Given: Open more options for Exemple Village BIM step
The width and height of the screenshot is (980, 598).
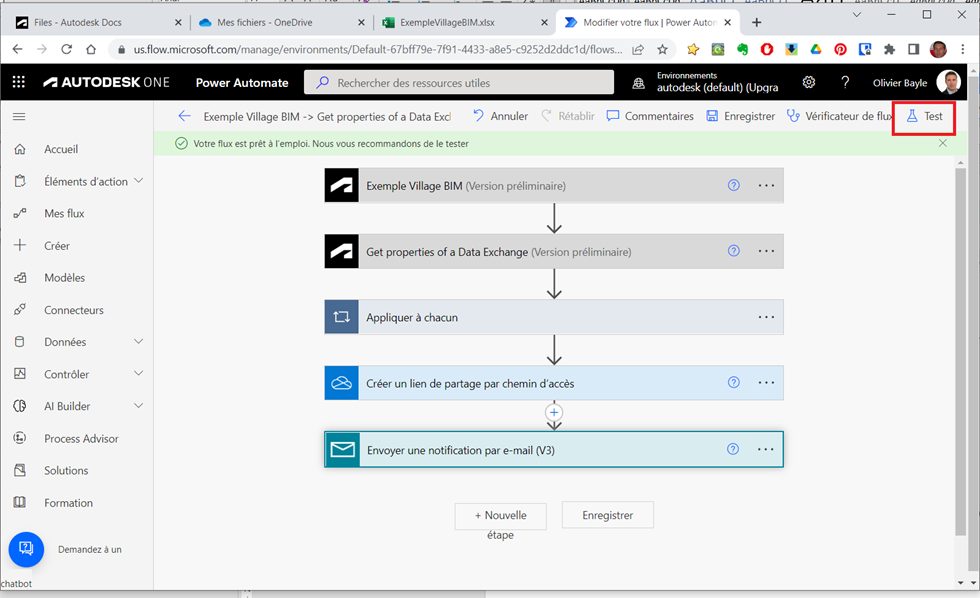Looking at the screenshot, I should click(x=766, y=185).
